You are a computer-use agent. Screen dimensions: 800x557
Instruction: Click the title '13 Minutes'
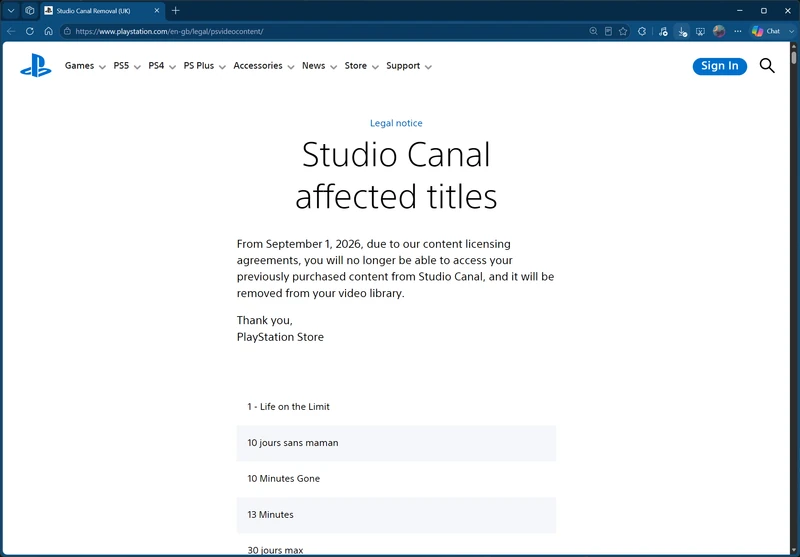270,515
